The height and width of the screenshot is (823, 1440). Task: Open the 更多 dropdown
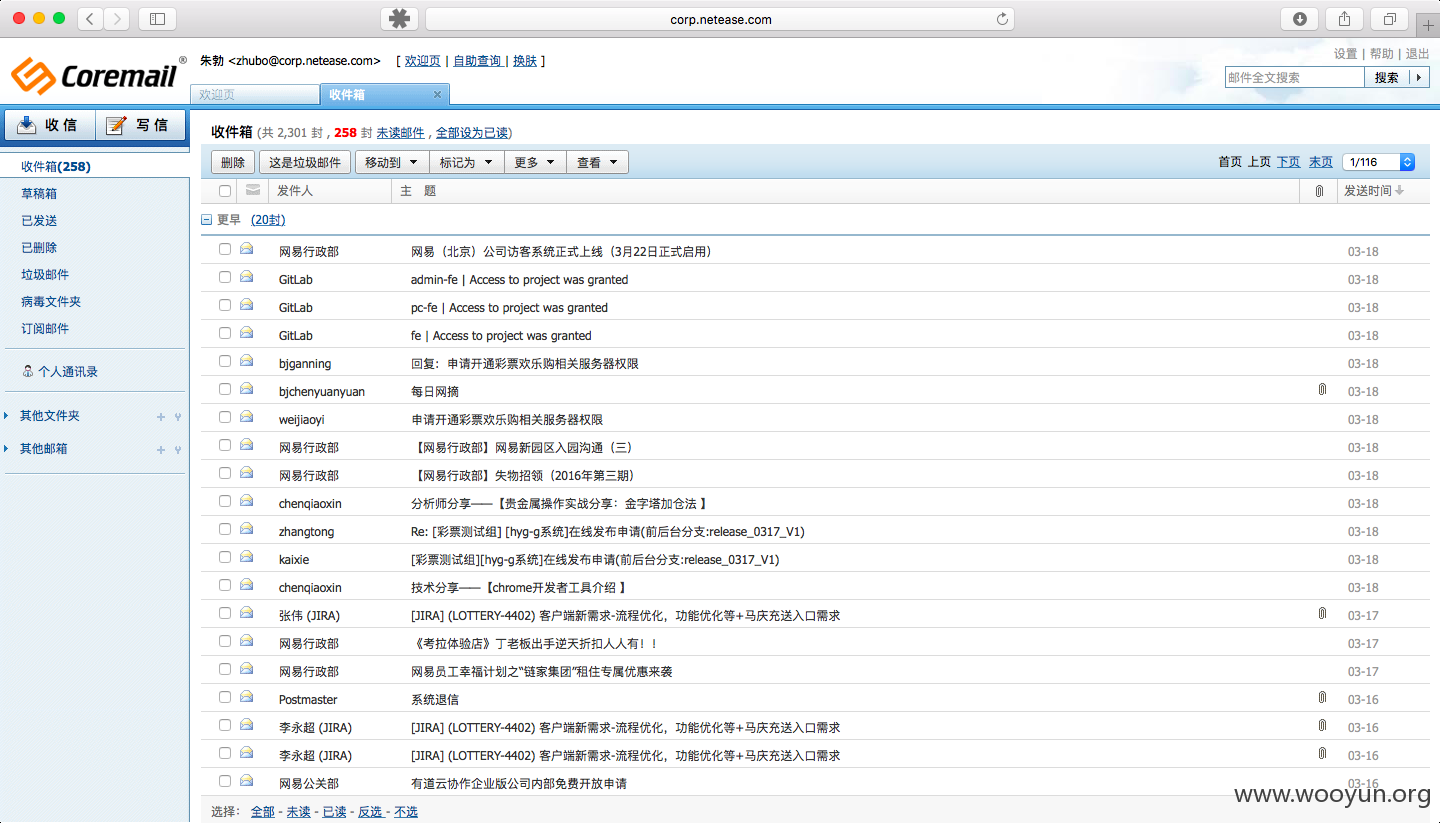535,162
